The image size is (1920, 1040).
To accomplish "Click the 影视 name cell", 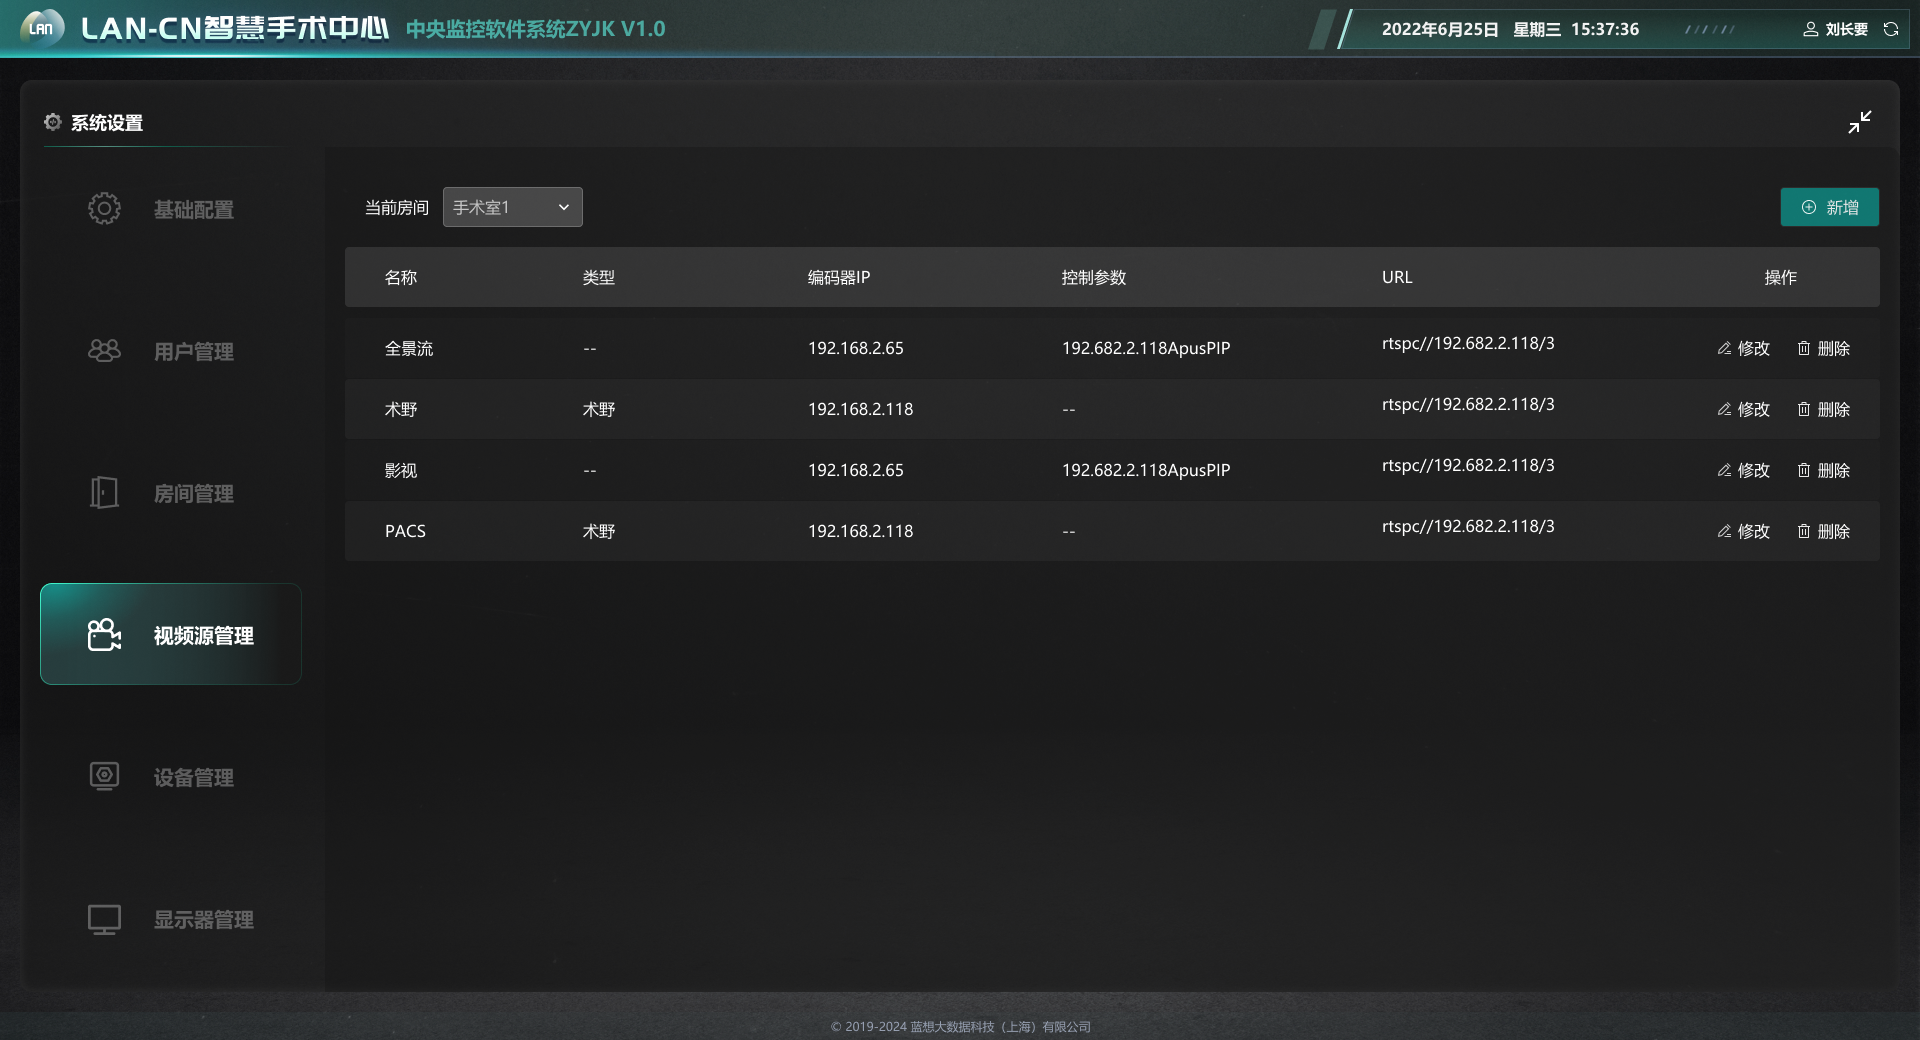I will [401, 470].
